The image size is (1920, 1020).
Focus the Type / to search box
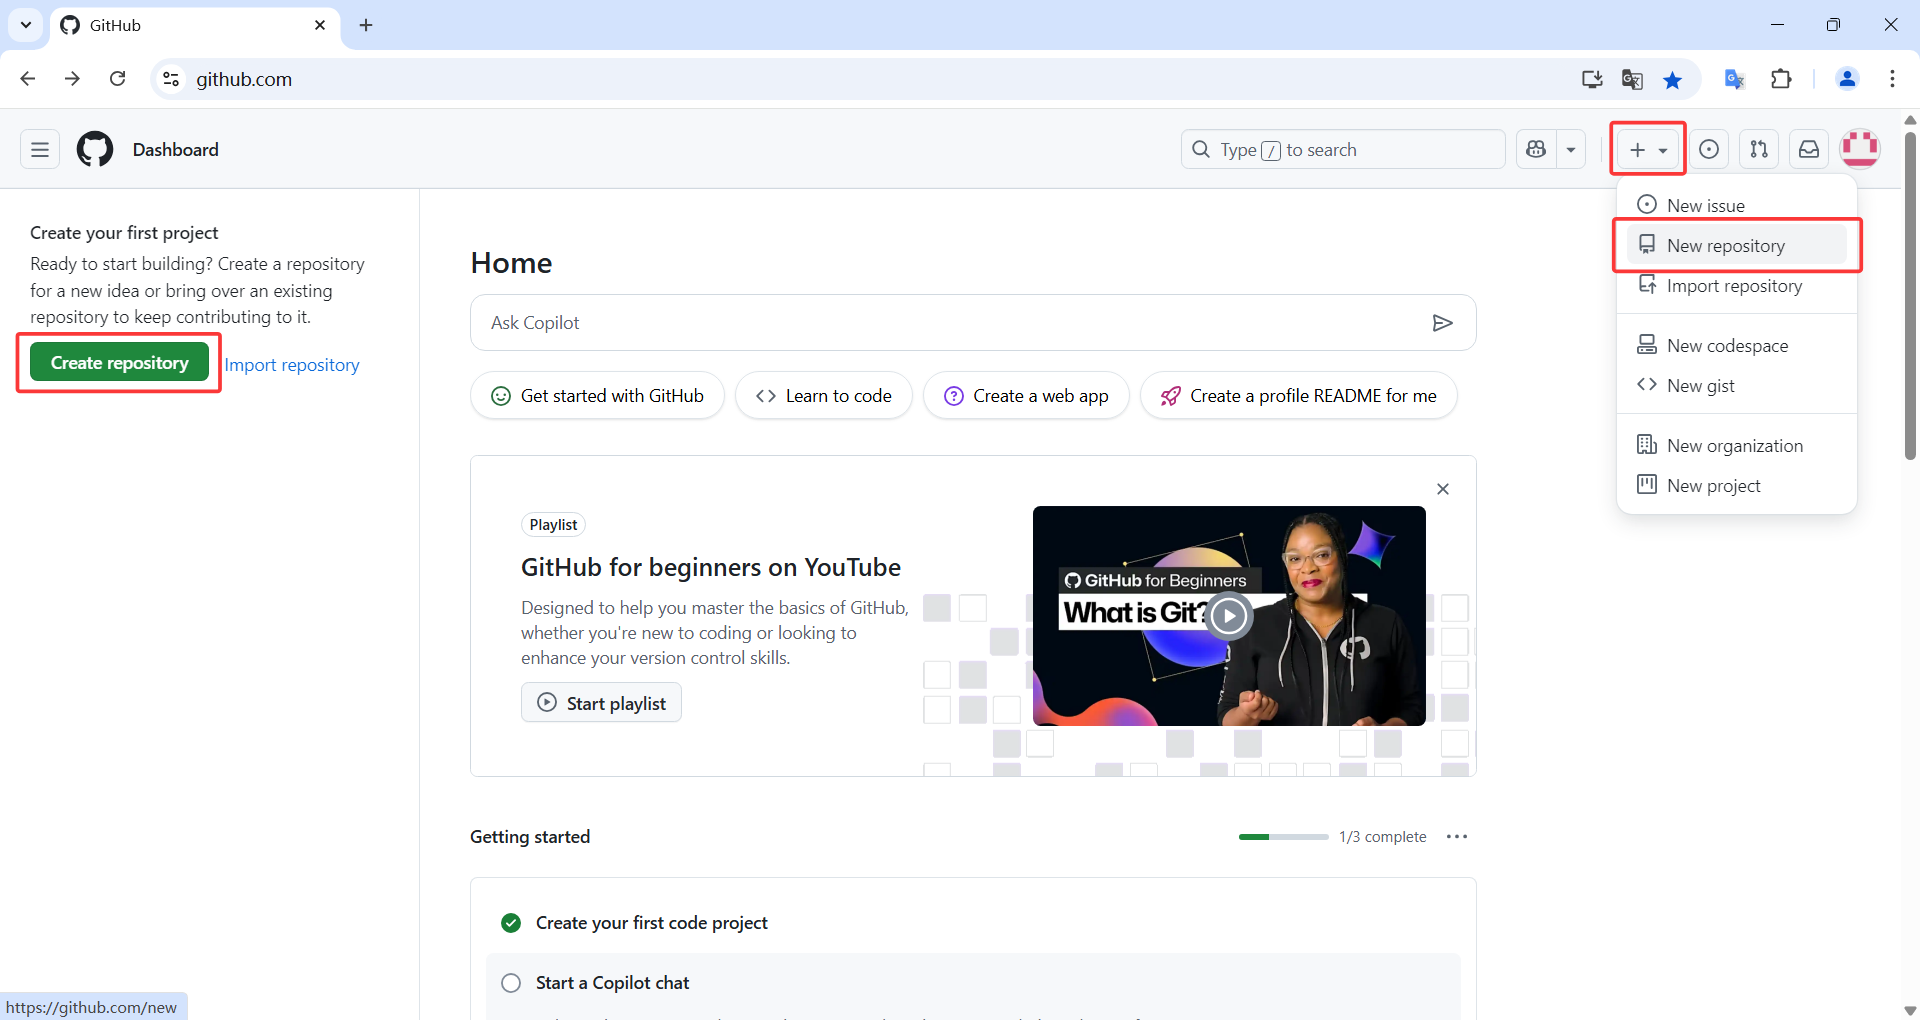[x=1343, y=149]
